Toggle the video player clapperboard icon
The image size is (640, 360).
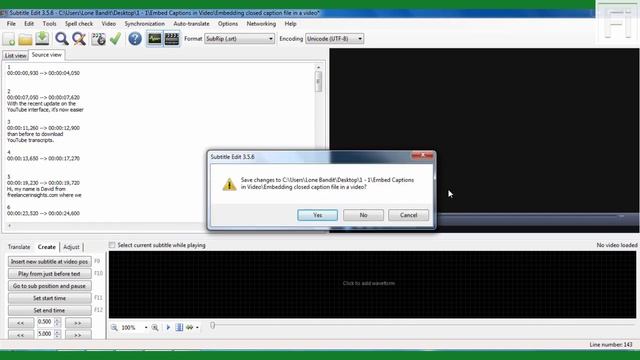pos(172,39)
